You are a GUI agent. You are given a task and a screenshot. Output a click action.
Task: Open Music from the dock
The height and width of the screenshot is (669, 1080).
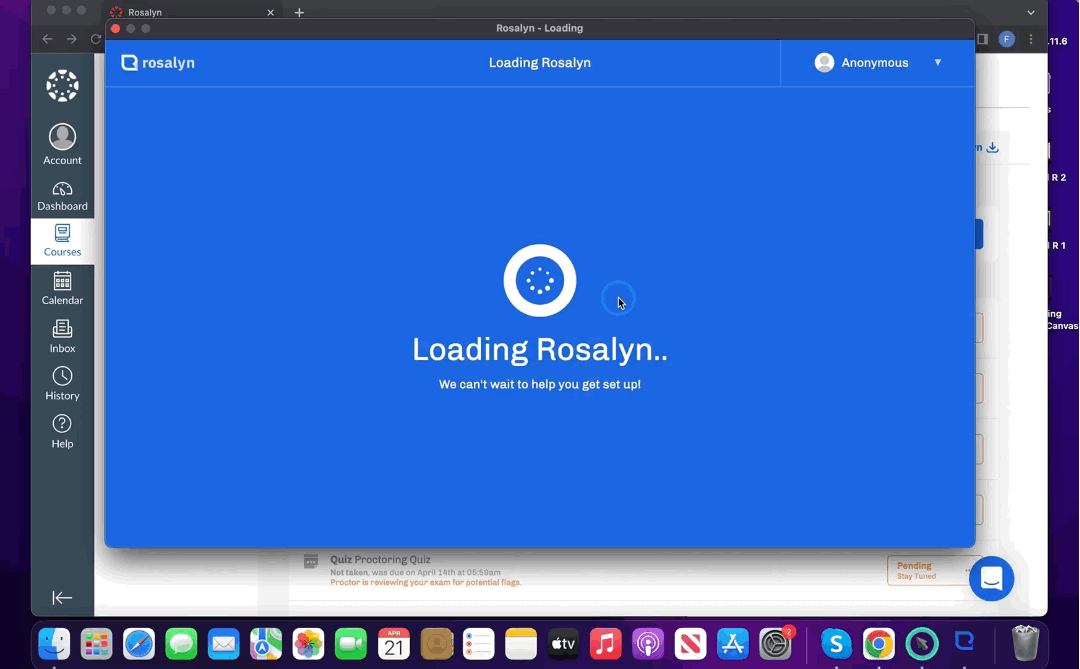tap(605, 644)
